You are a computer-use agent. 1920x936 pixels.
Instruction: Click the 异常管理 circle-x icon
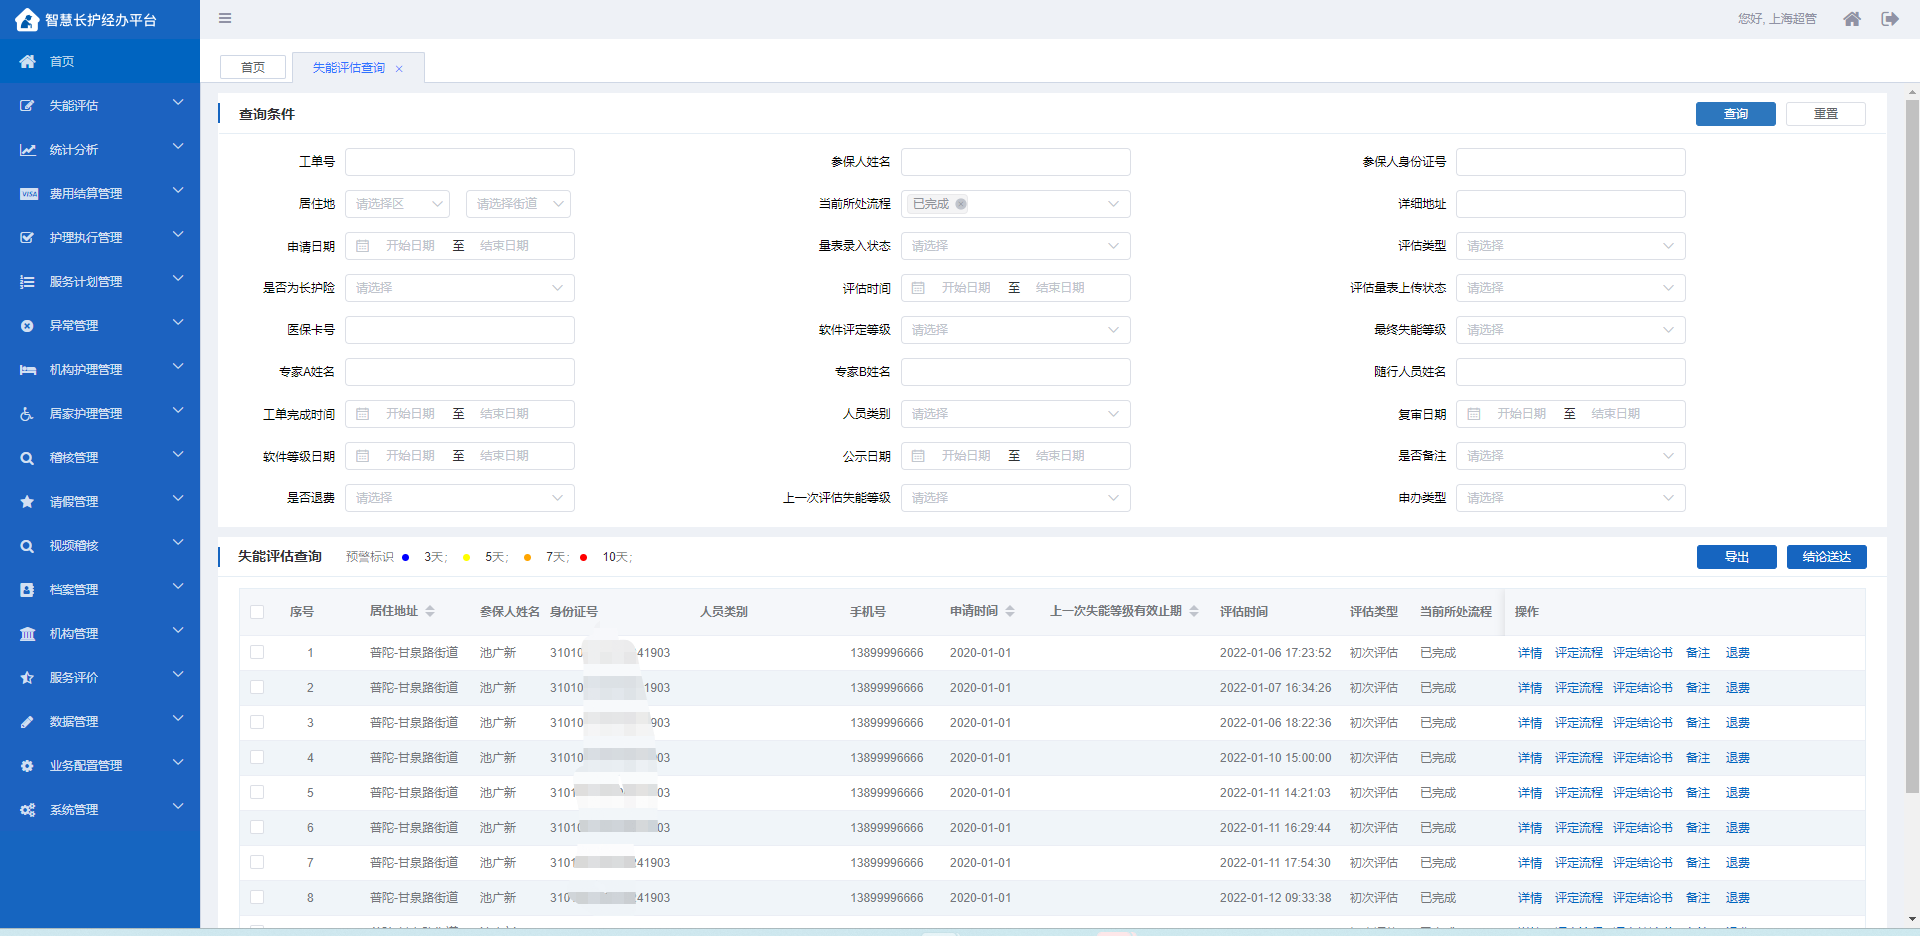click(x=27, y=325)
